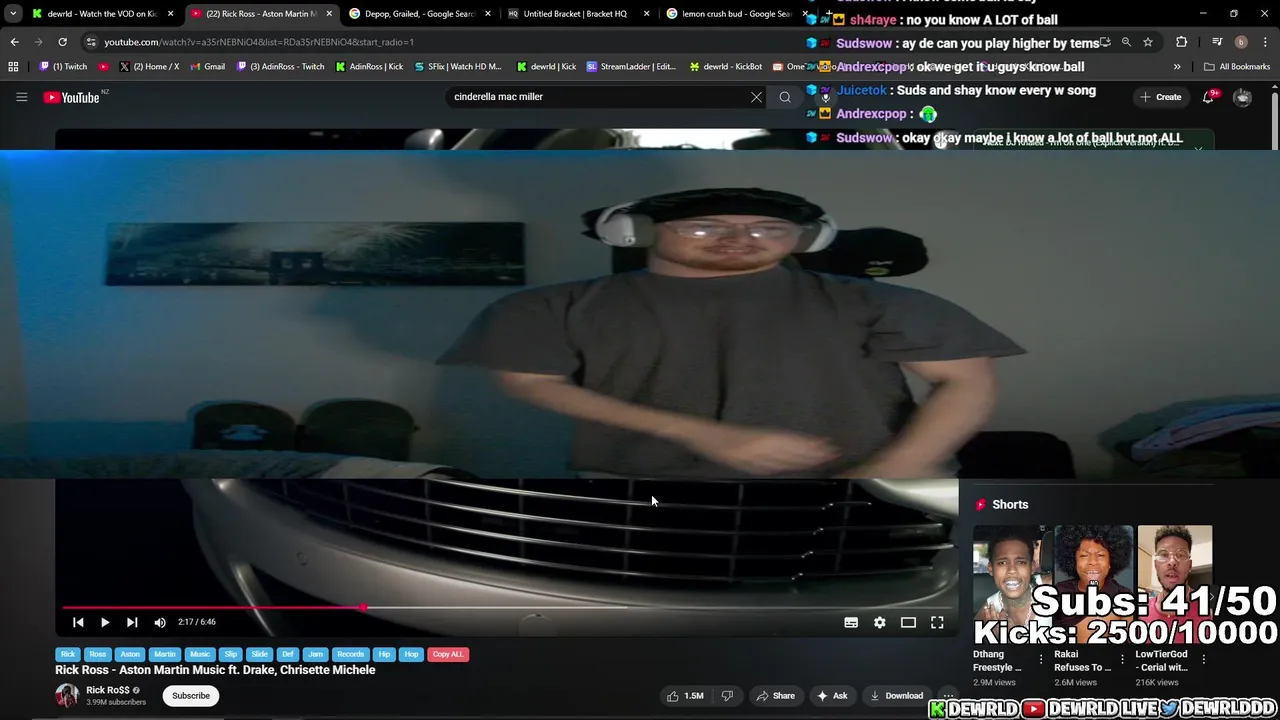
Task: Open the Home / X bookmark
Action: (x=150, y=67)
